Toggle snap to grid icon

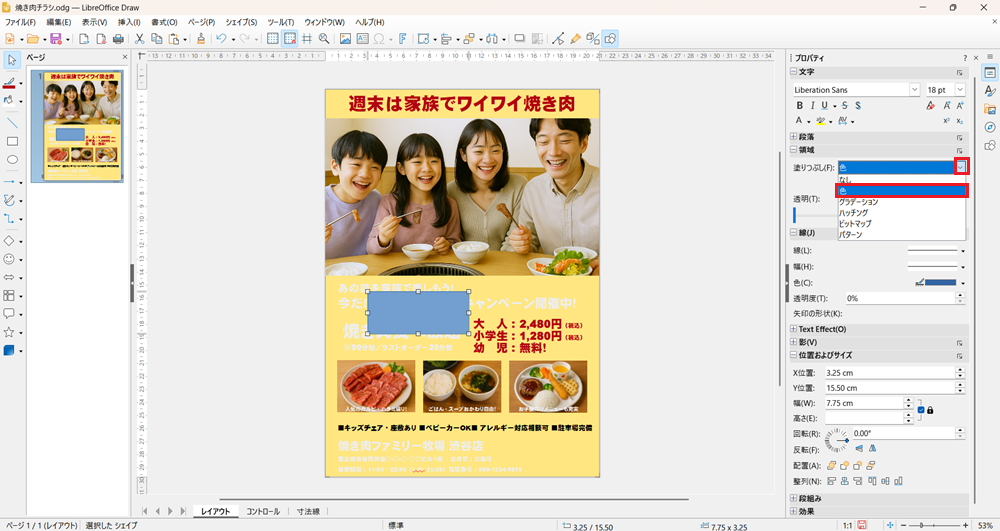click(x=290, y=38)
